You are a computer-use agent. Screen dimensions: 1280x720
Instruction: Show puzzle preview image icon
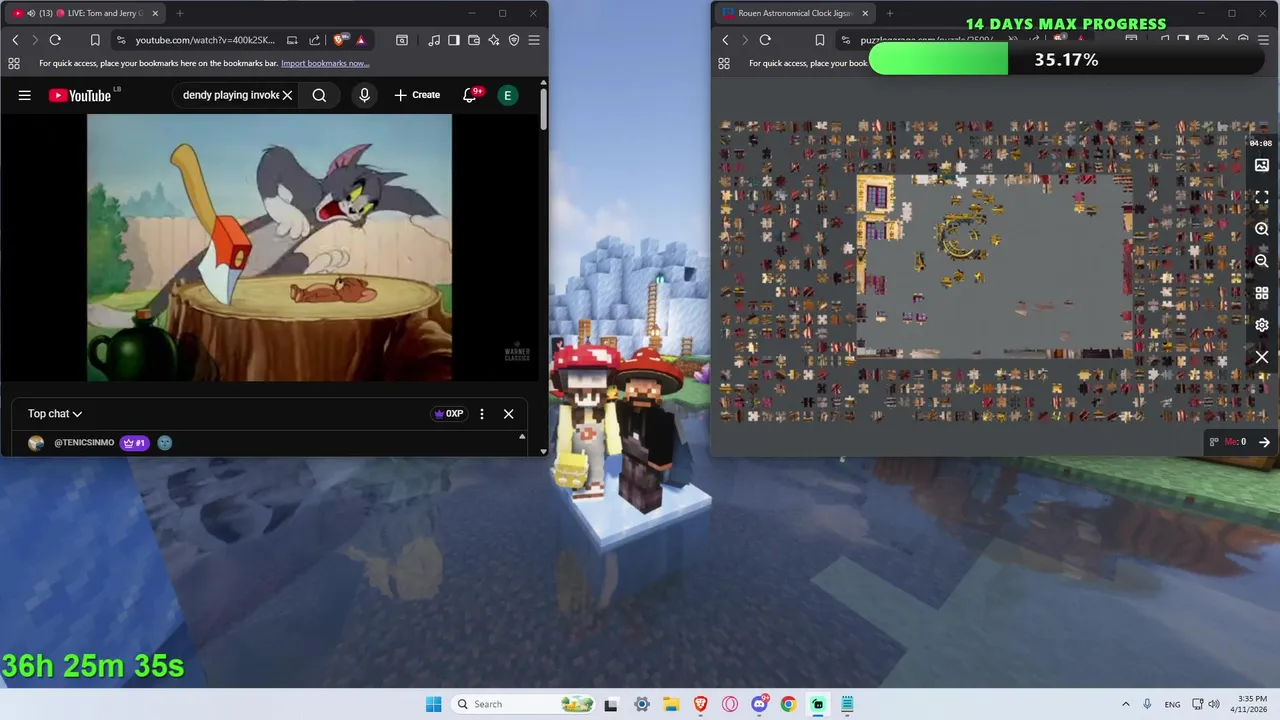click(x=1262, y=165)
